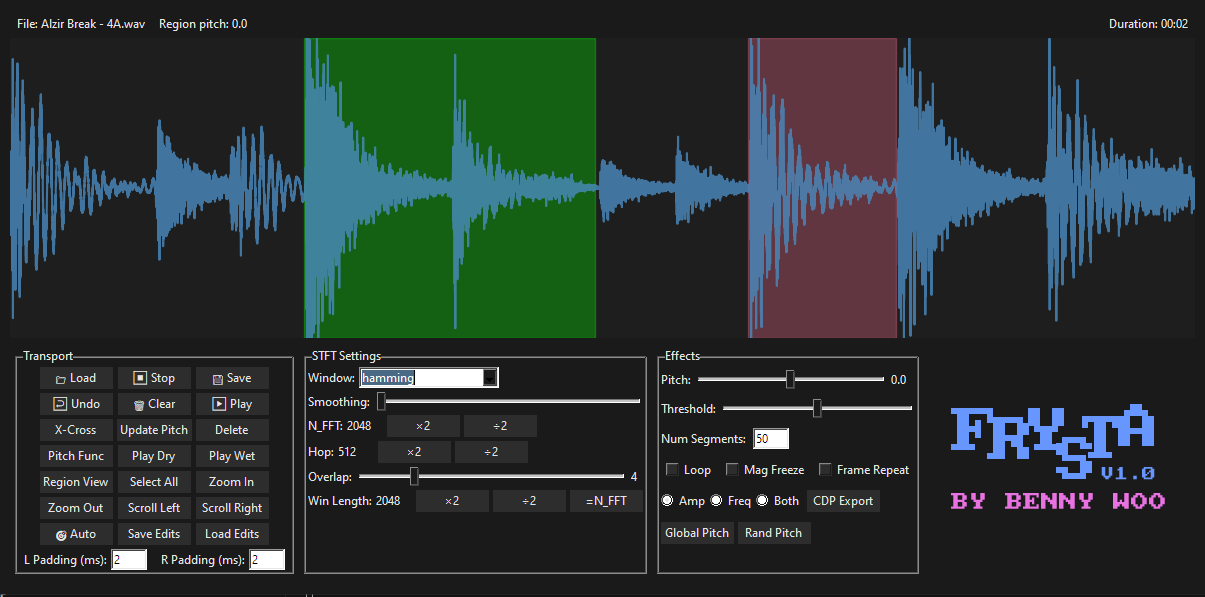Click Play Dry button
The height and width of the screenshot is (597, 1205).
[x=154, y=456]
